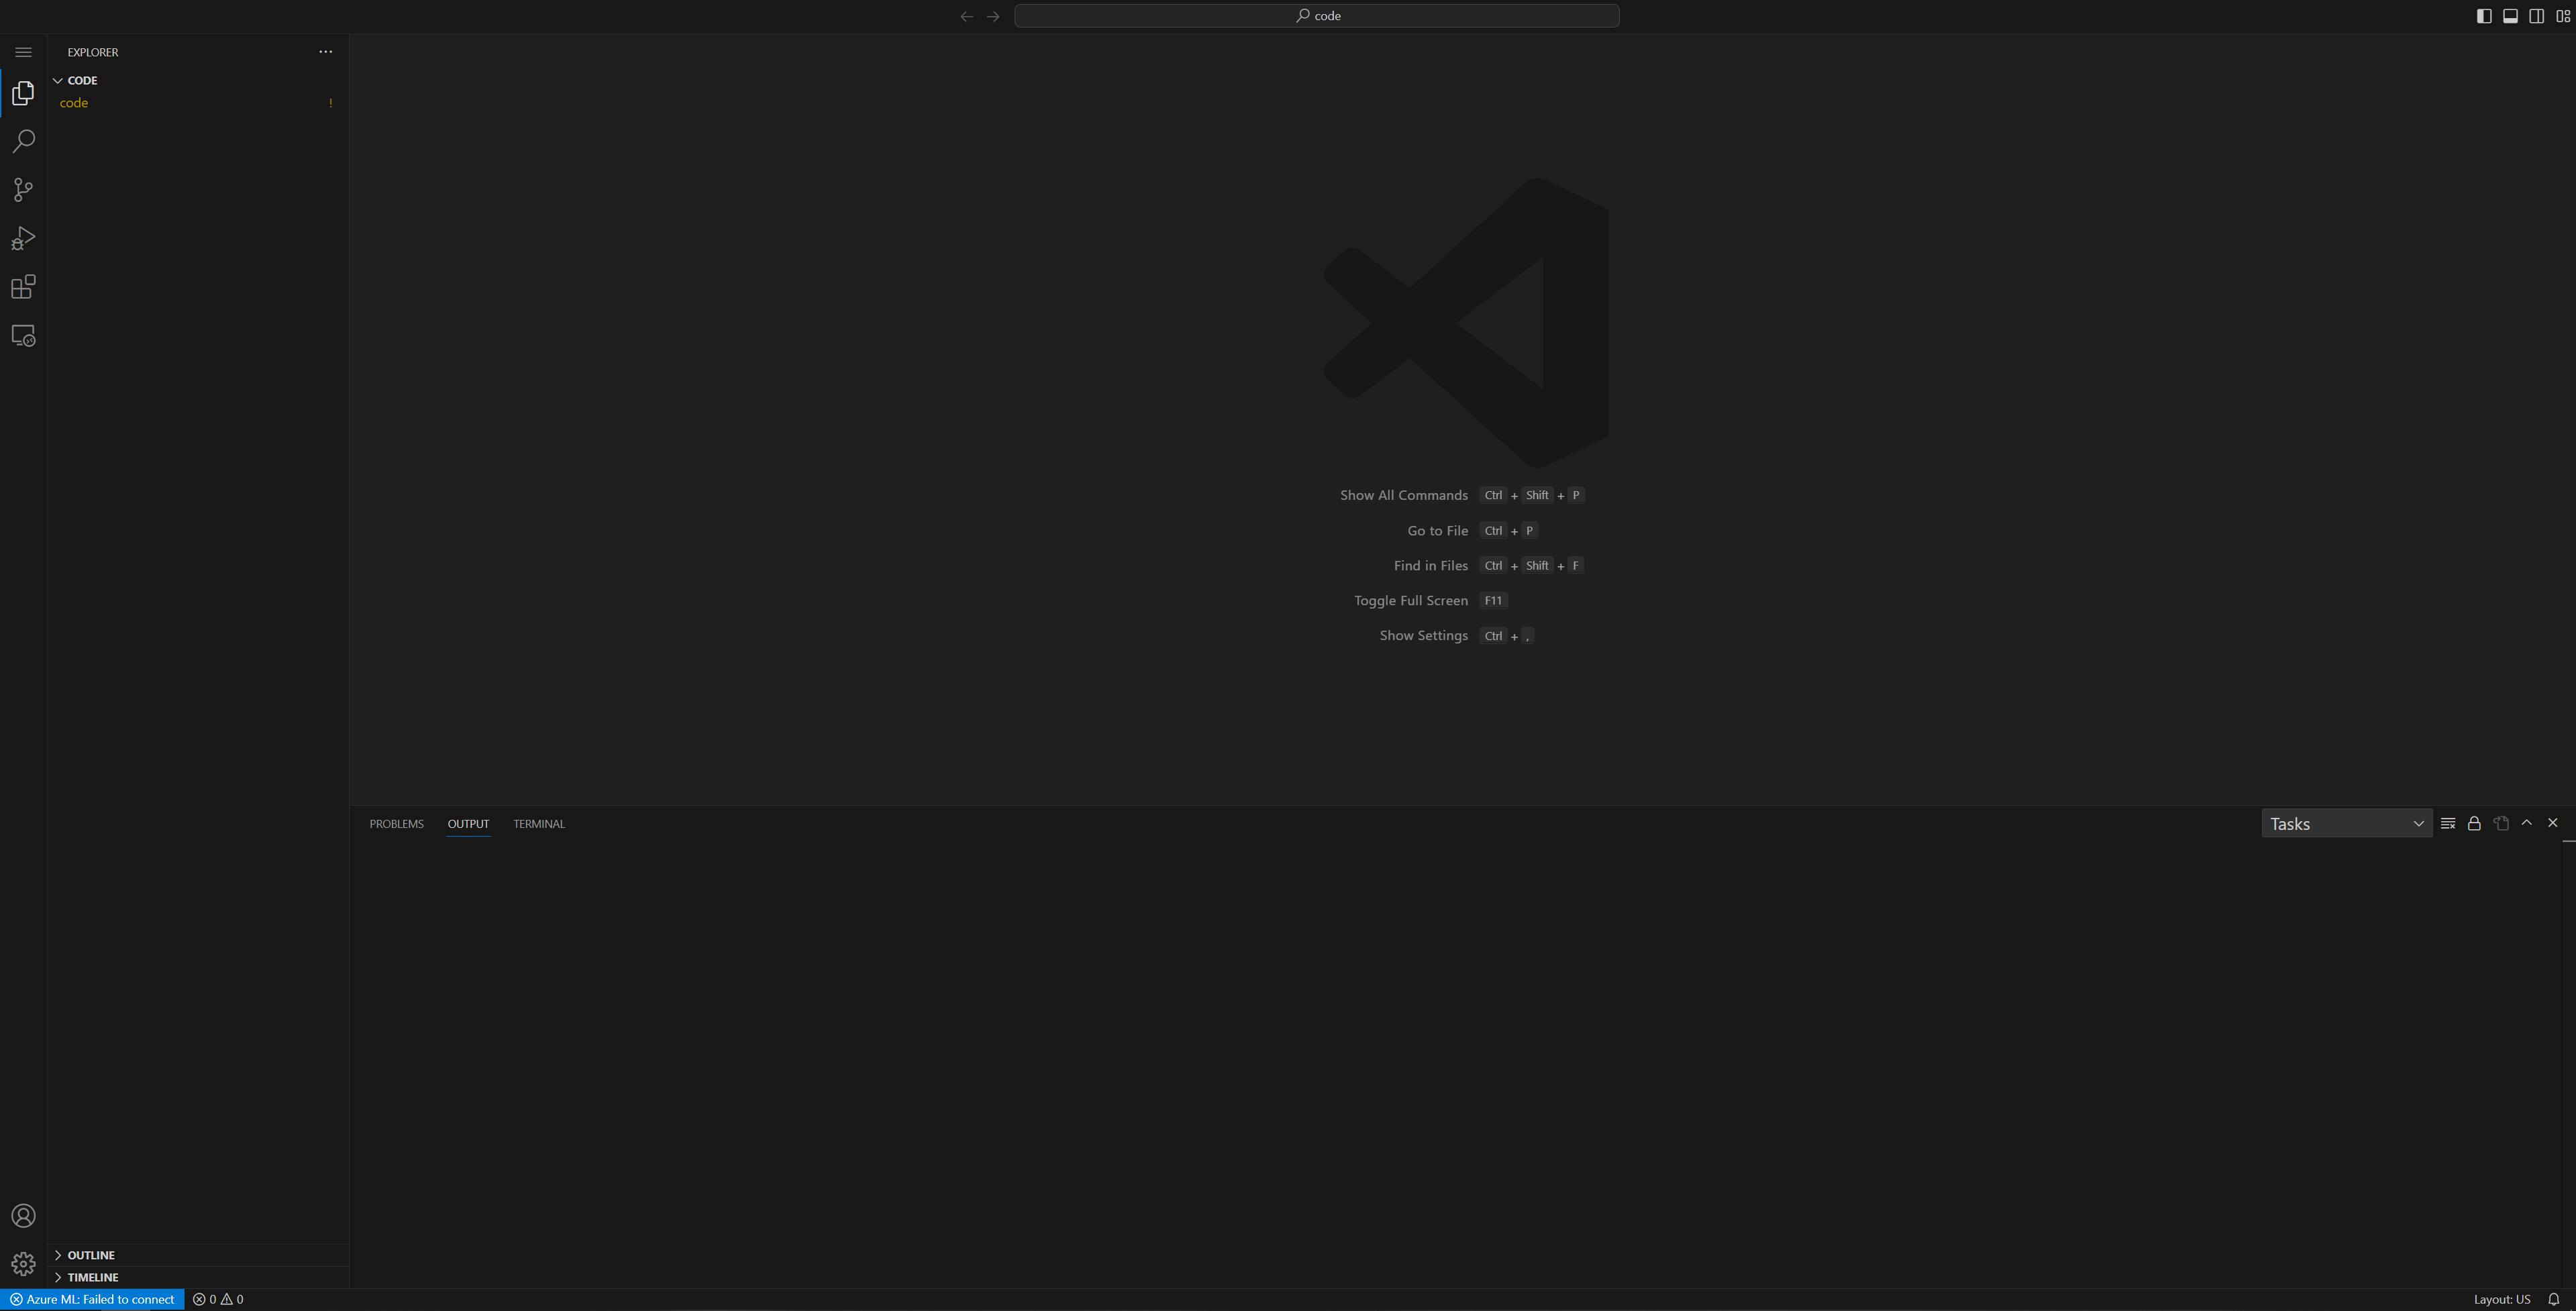The image size is (2576, 1311).
Task: Toggle primary side bar visibility
Action: tap(2483, 16)
